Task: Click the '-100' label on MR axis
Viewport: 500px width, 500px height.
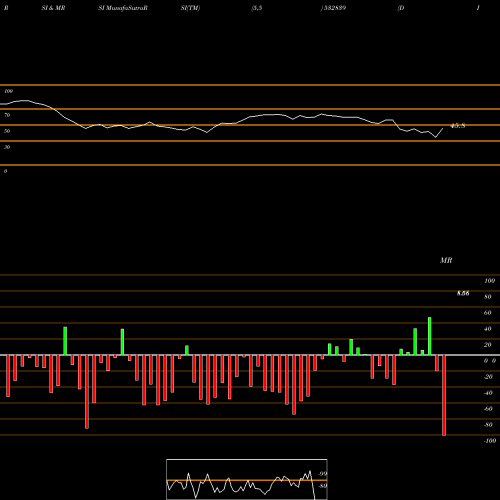Action: tap(490, 441)
